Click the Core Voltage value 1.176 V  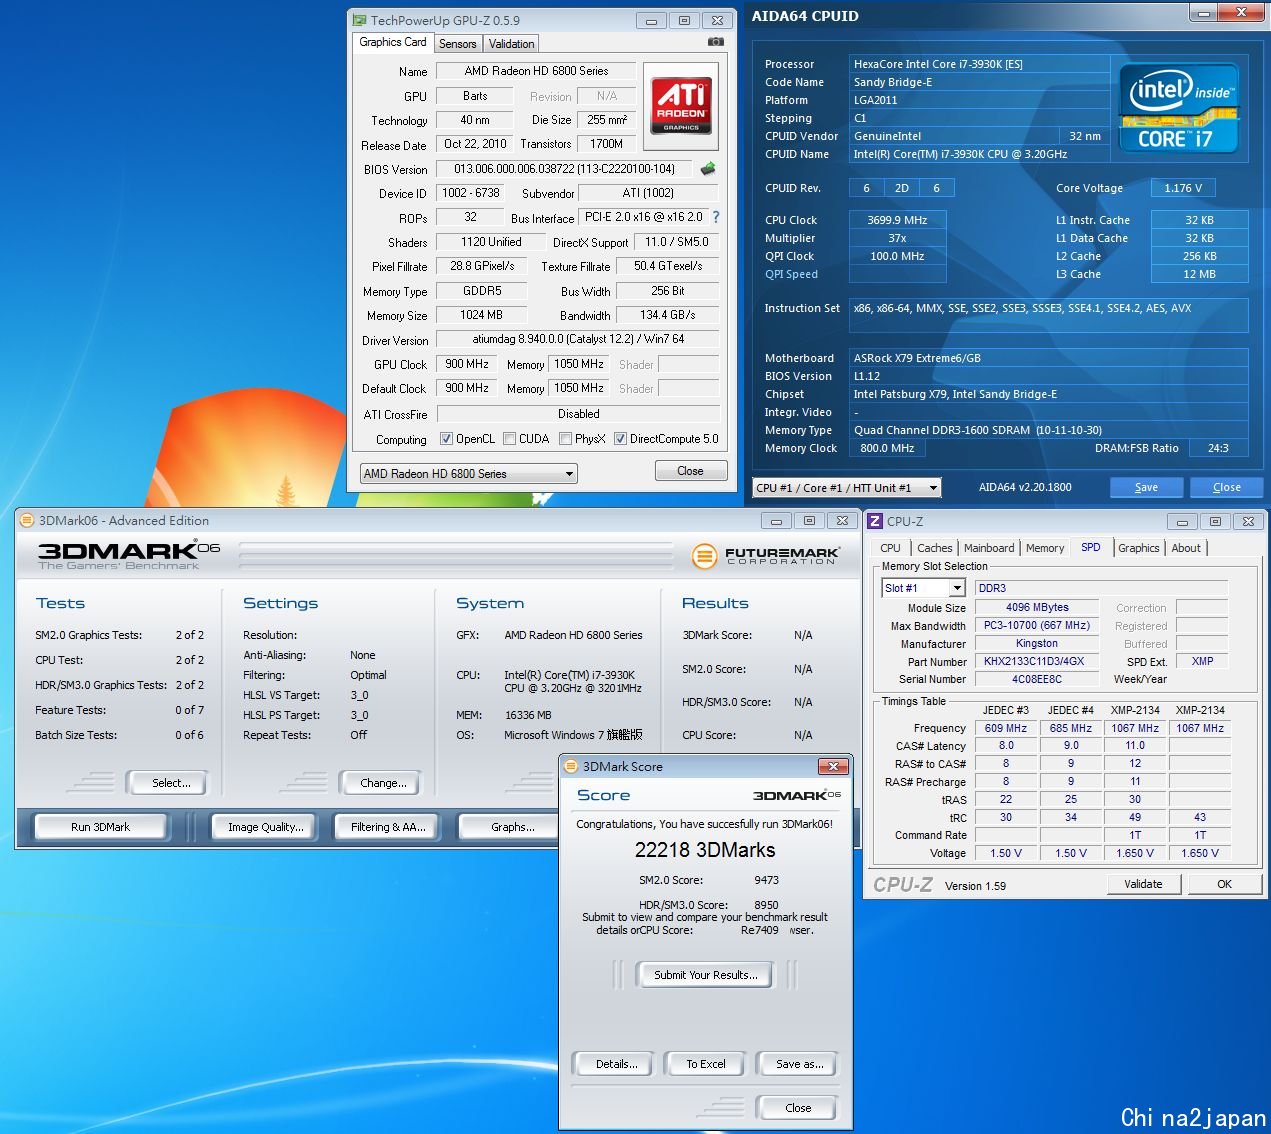pos(1183,188)
